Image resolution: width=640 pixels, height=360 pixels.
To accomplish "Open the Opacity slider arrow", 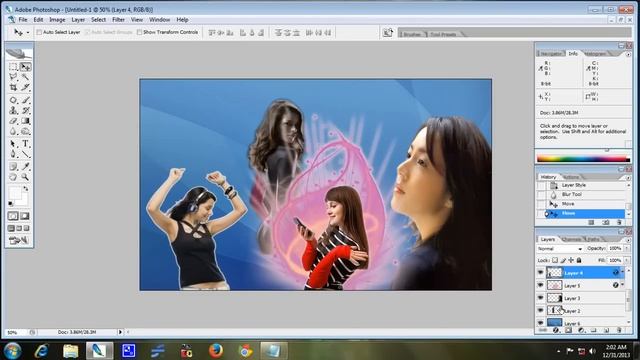I will point(627,248).
